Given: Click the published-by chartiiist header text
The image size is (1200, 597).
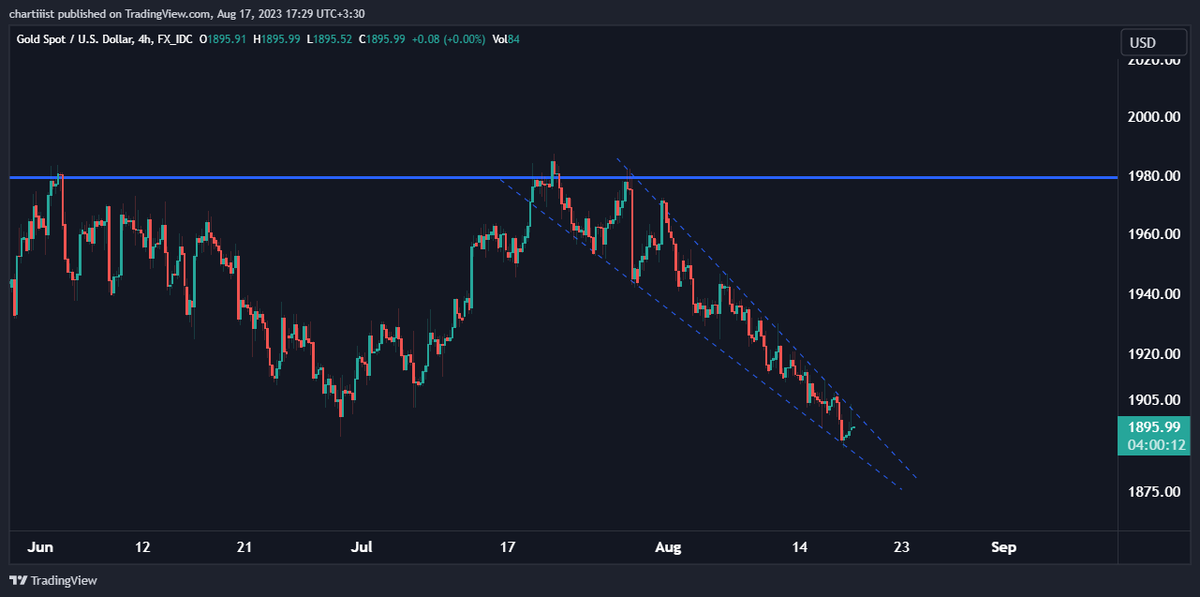Looking at the screenshot, I should click(187, 14).
